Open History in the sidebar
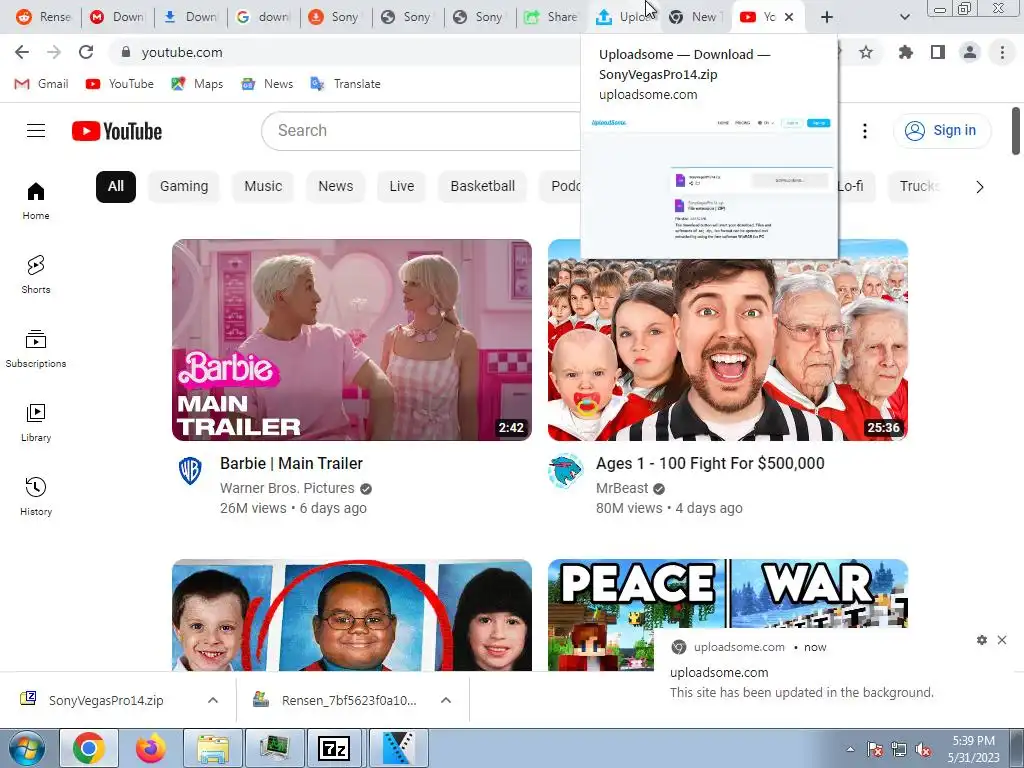The image size is (1024, 768). coord(36,496)
